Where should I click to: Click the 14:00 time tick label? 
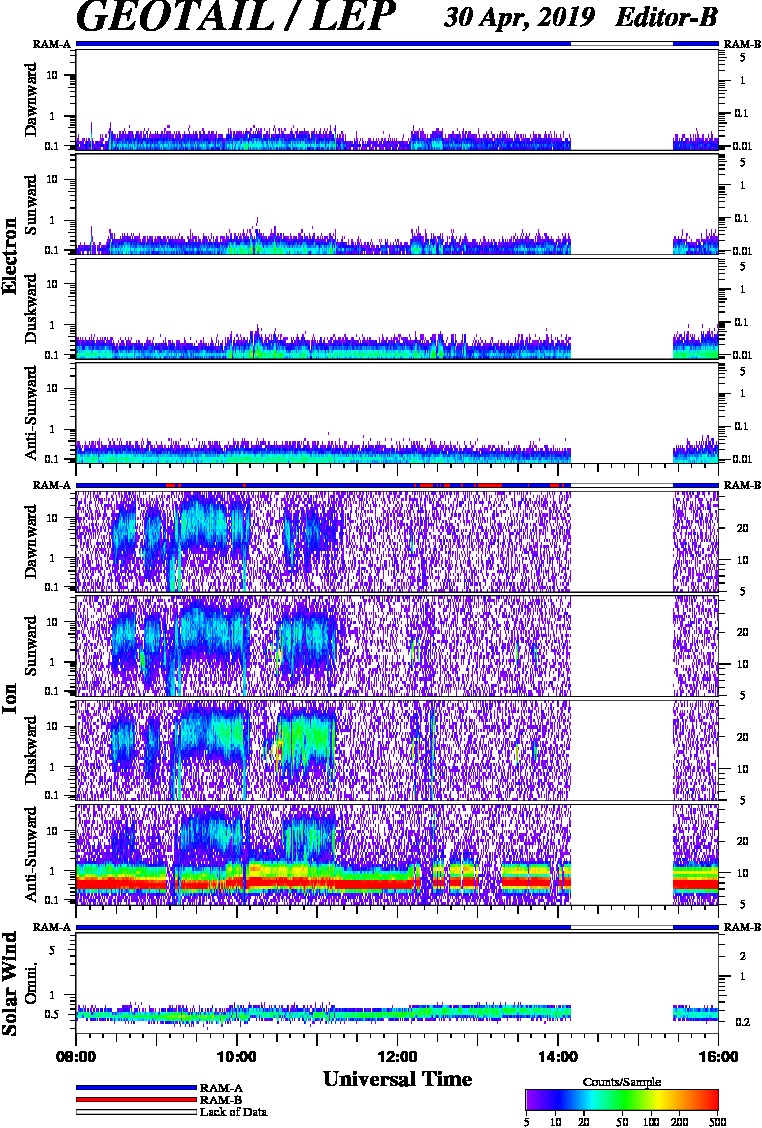click(558, 1057)
